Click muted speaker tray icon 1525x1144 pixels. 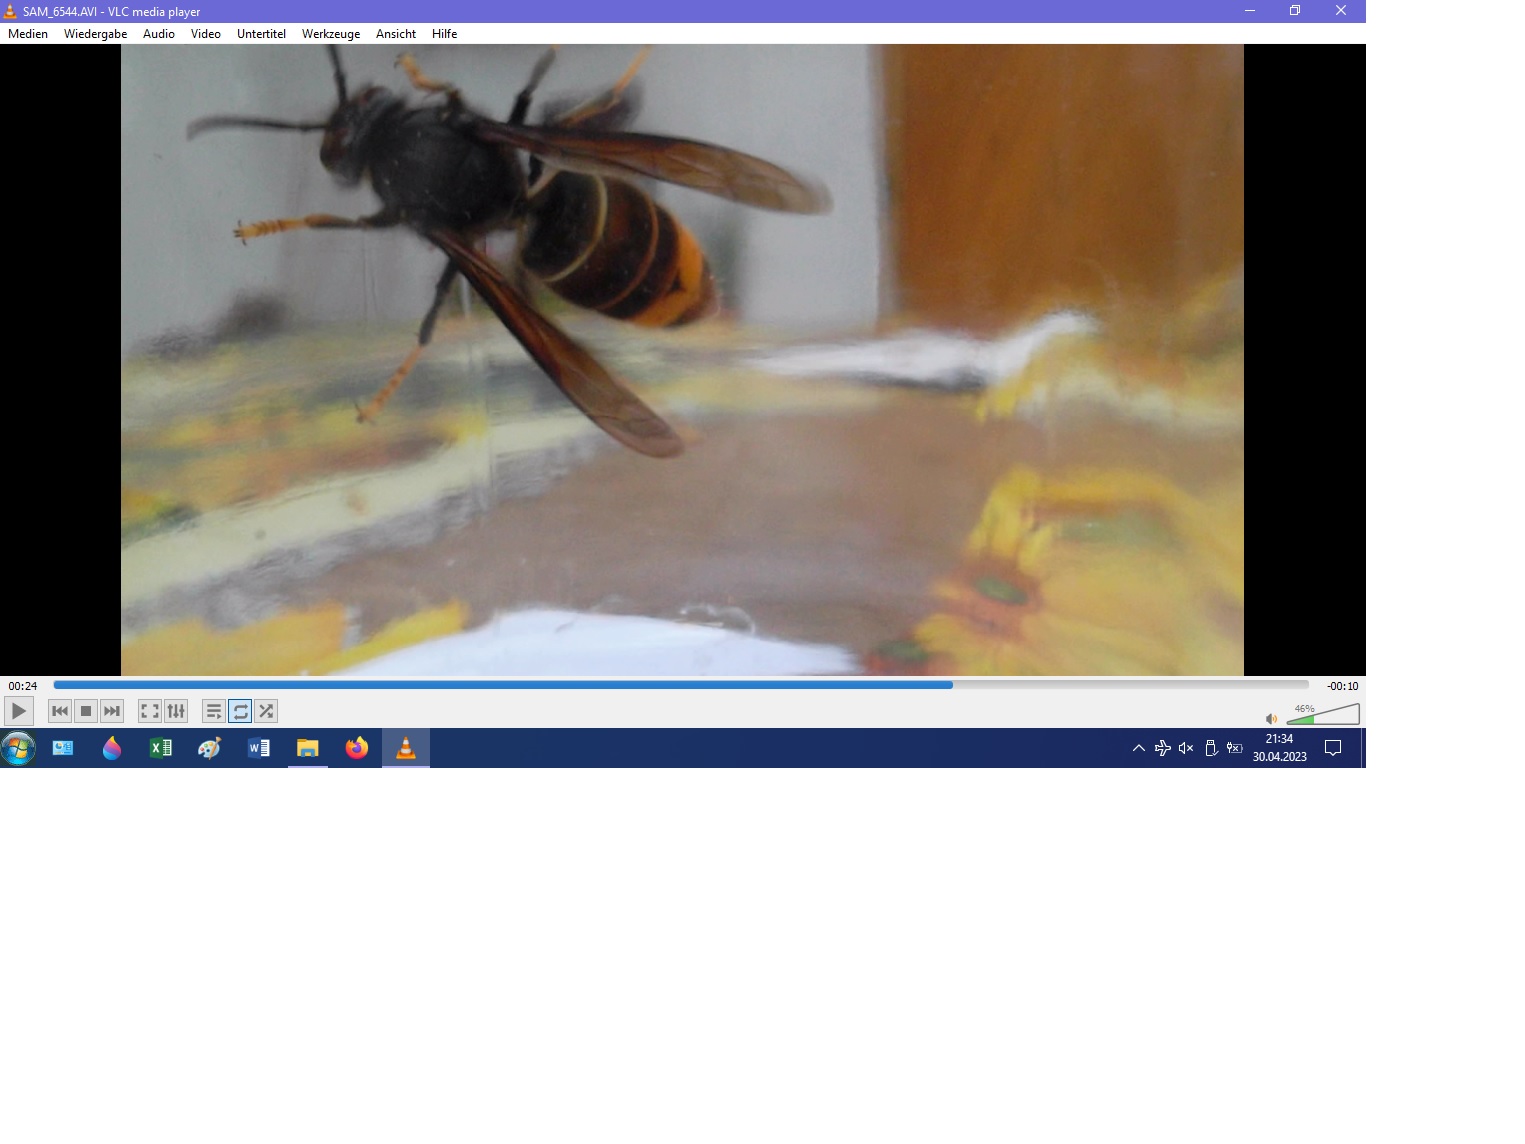tap(1186, 748)
